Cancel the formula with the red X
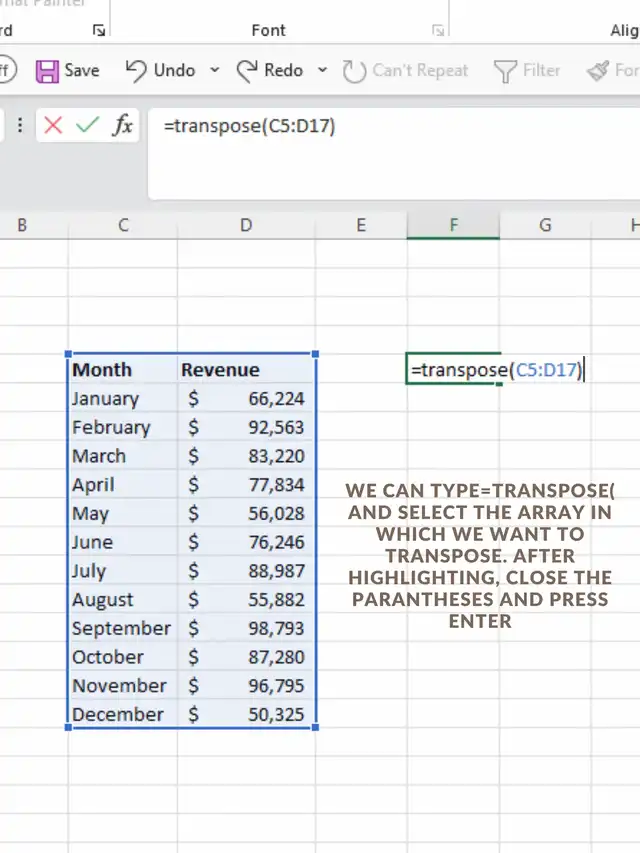Viewport: 640px width, 853px height. [x=54, y=126]
